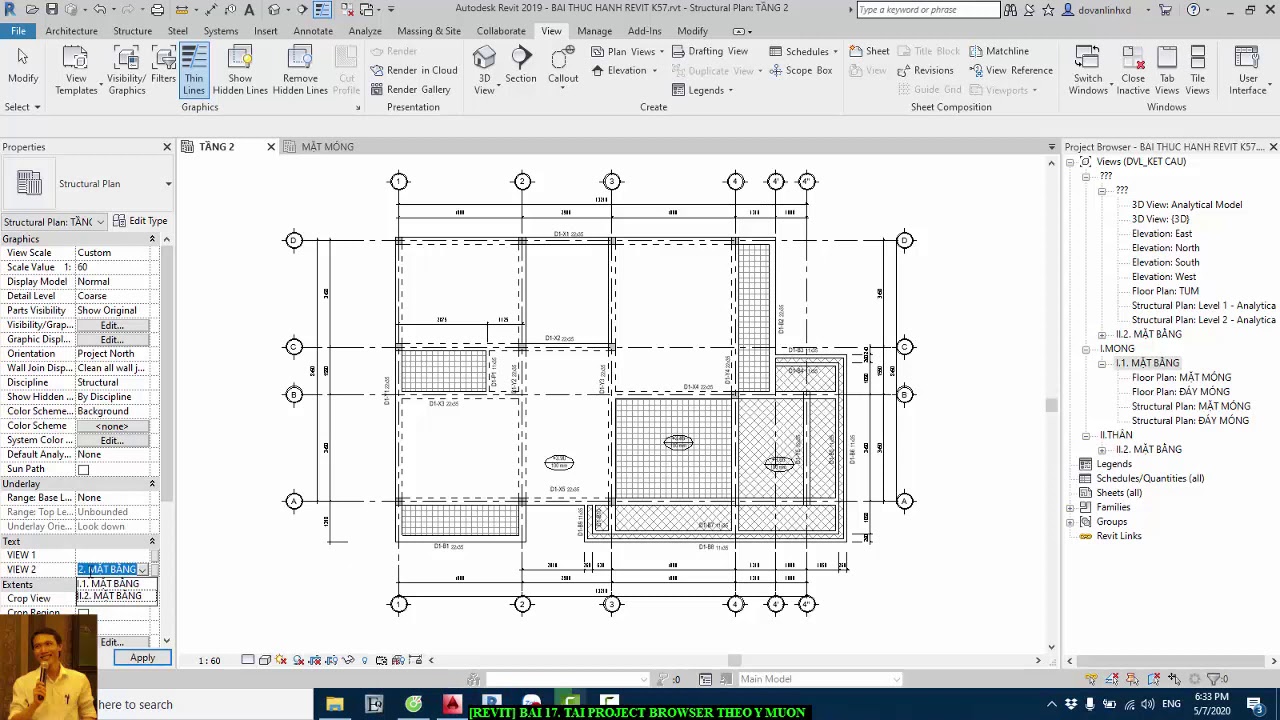Viewport: 1280px width, 720px height.
Task: Click Edit button for System Color schemes
Action: [x=112, y=440]
